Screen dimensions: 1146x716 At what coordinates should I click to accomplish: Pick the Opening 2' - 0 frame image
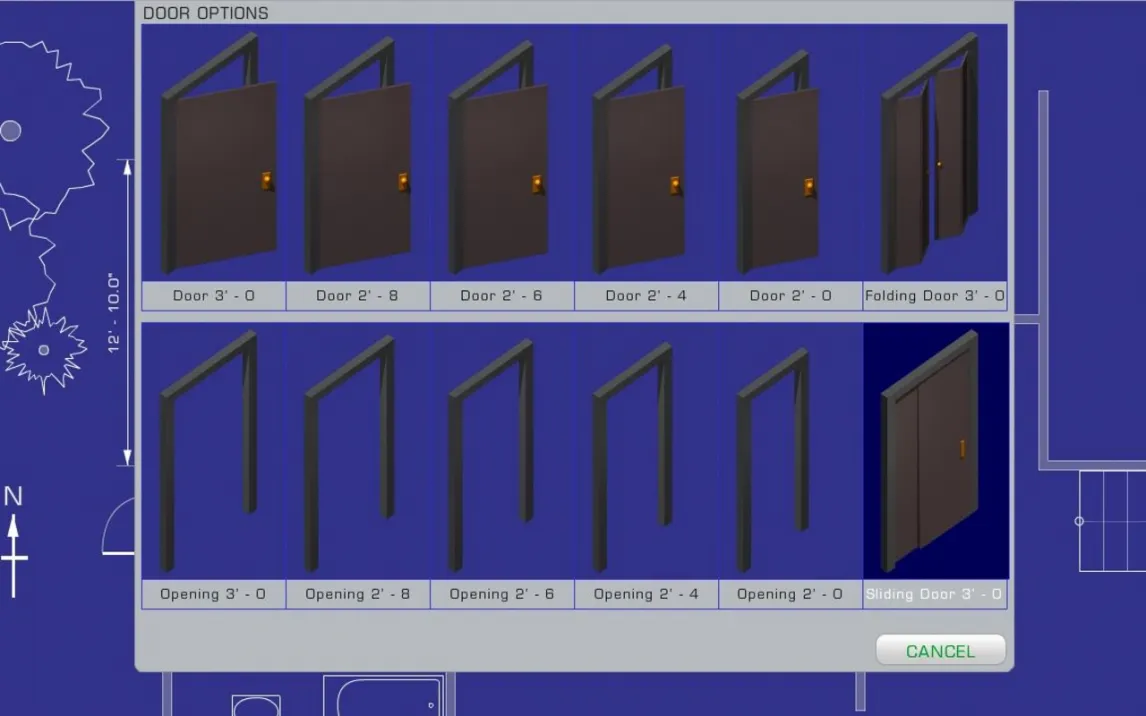(790, 452)
